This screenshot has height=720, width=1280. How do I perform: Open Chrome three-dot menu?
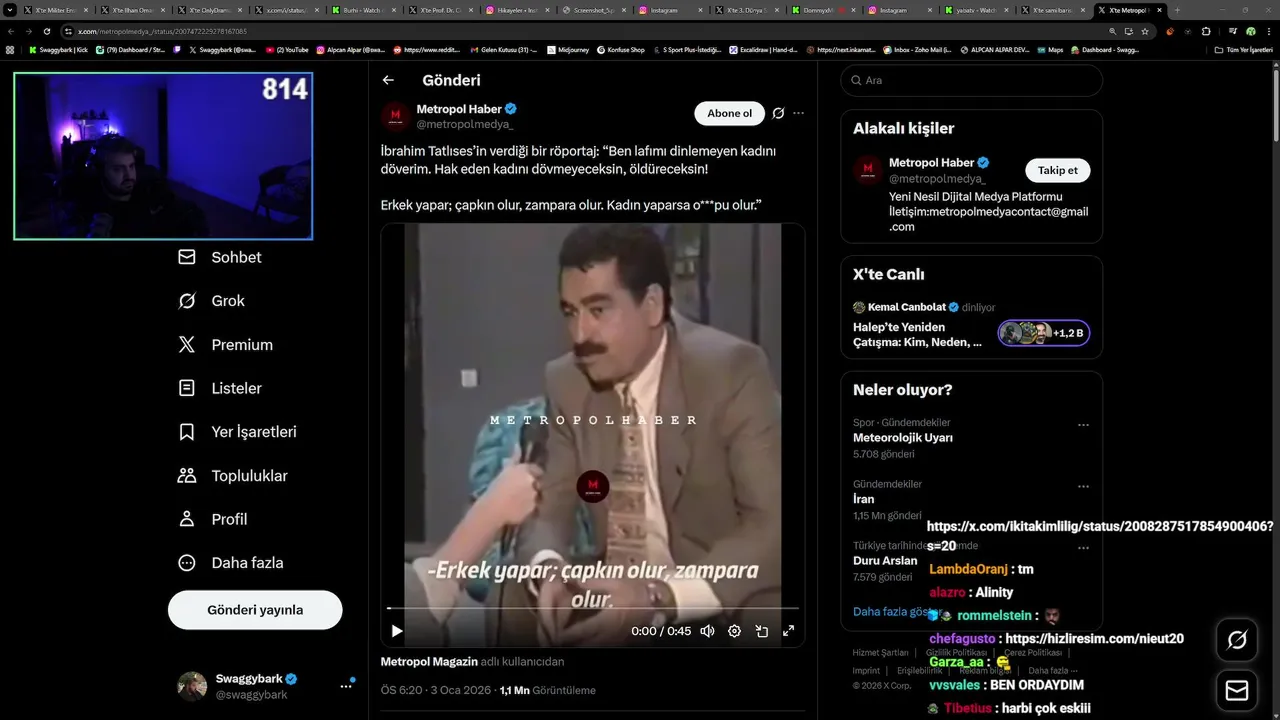[x=1267, y=31]
